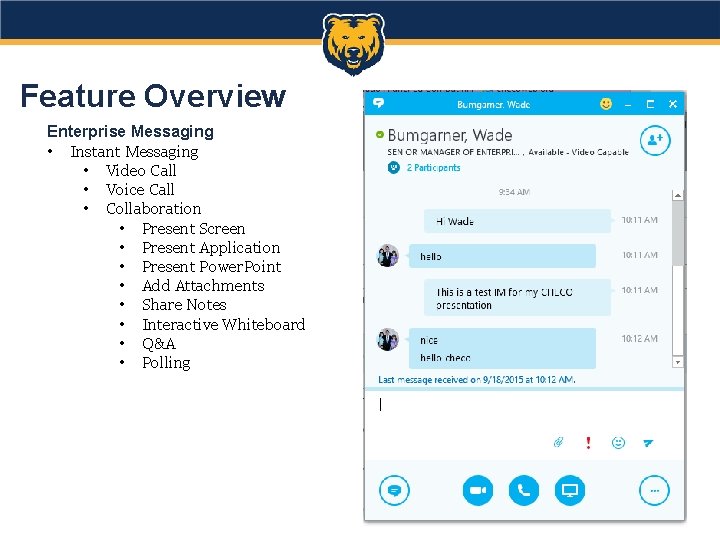This screenshot has width=720, height=540.
Task: Click the 'Feature Overview' slide title
Action: (x=153, y=96)
